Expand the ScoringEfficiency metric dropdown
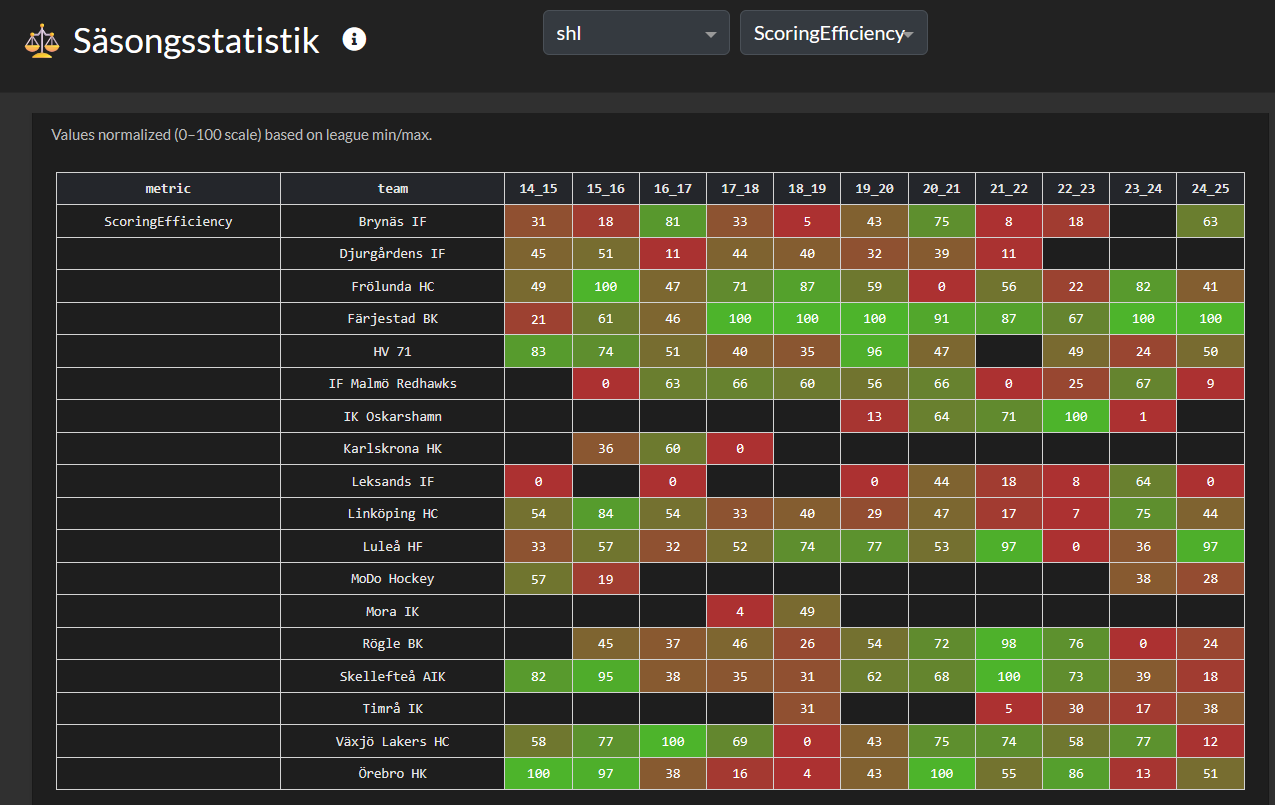 (832, 33)
